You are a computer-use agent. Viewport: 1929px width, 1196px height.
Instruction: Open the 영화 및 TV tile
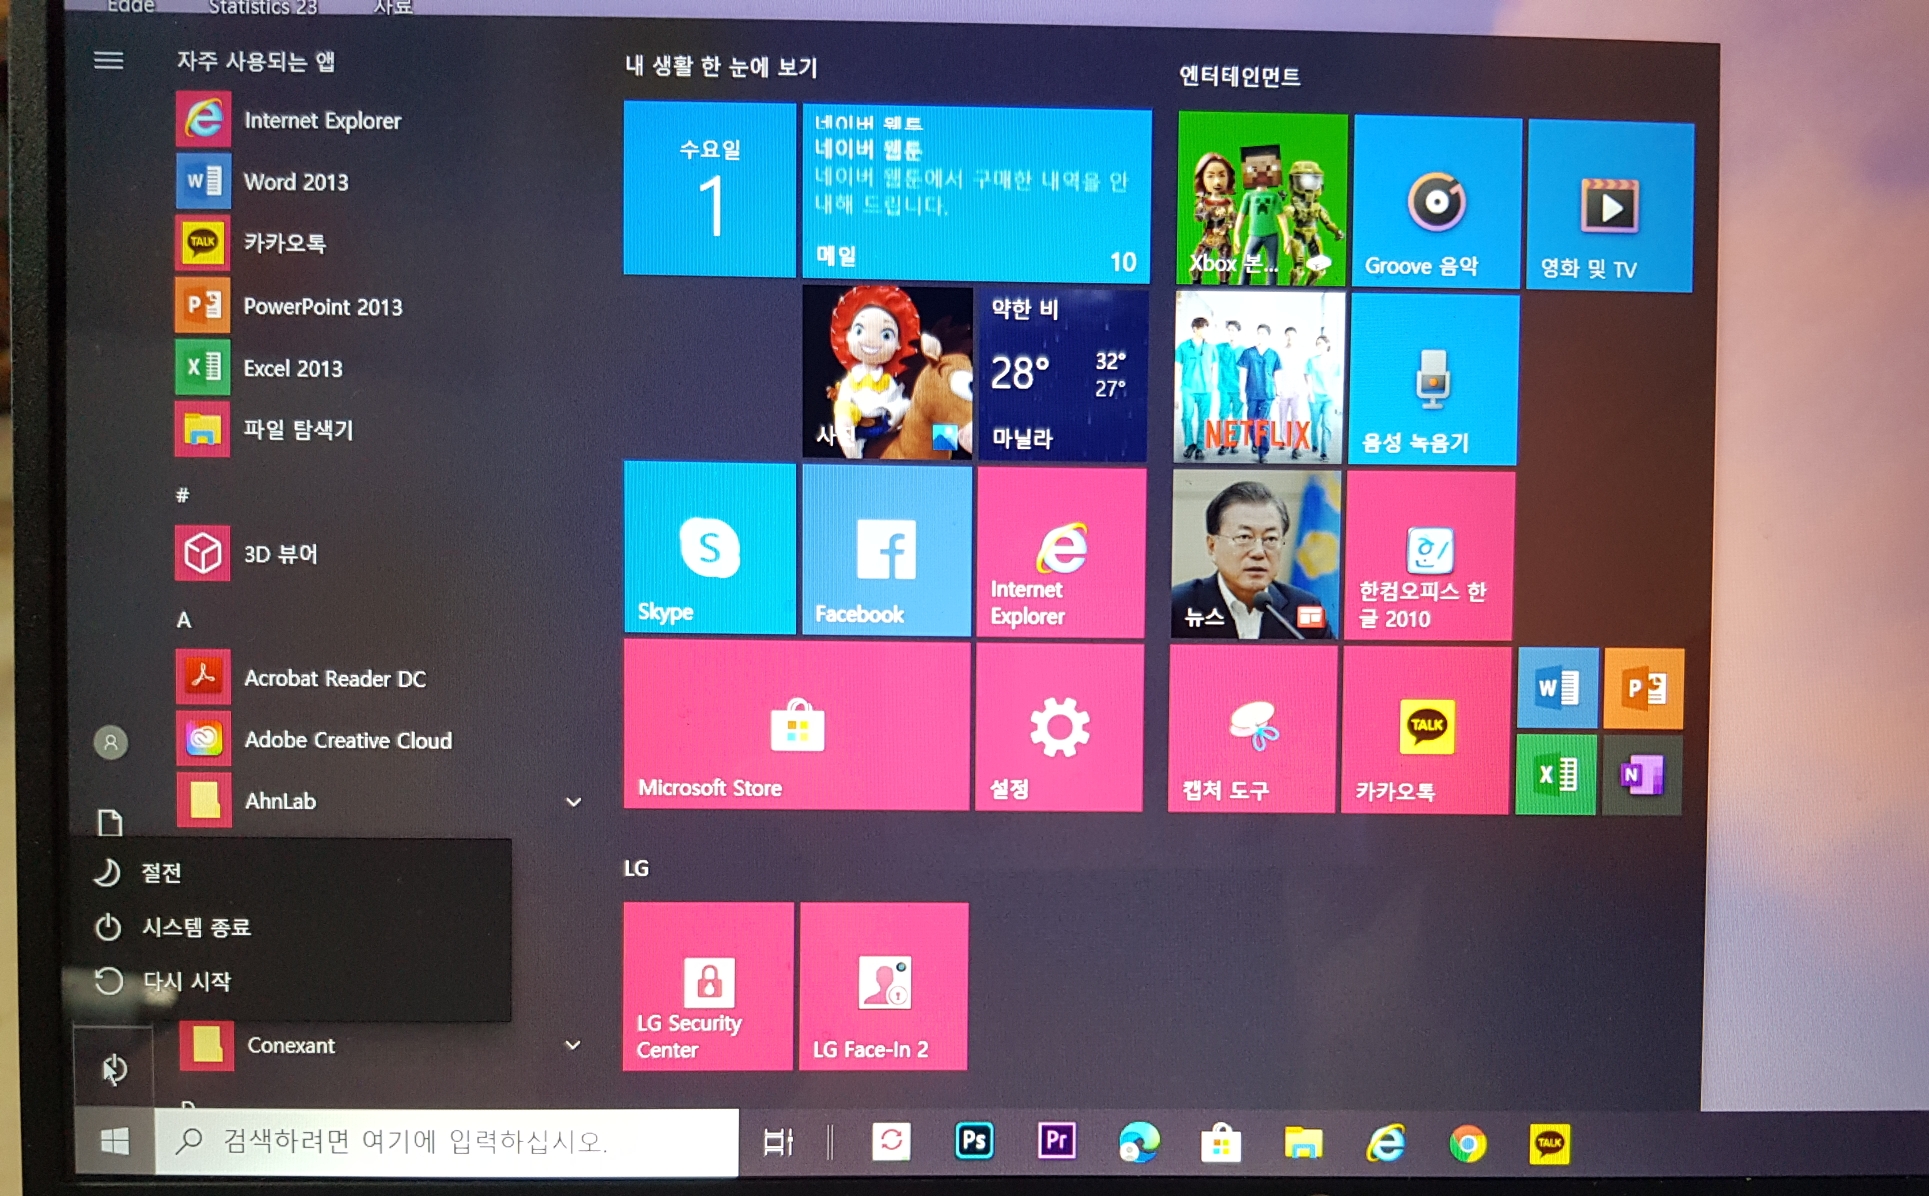tap(1610, 207)
